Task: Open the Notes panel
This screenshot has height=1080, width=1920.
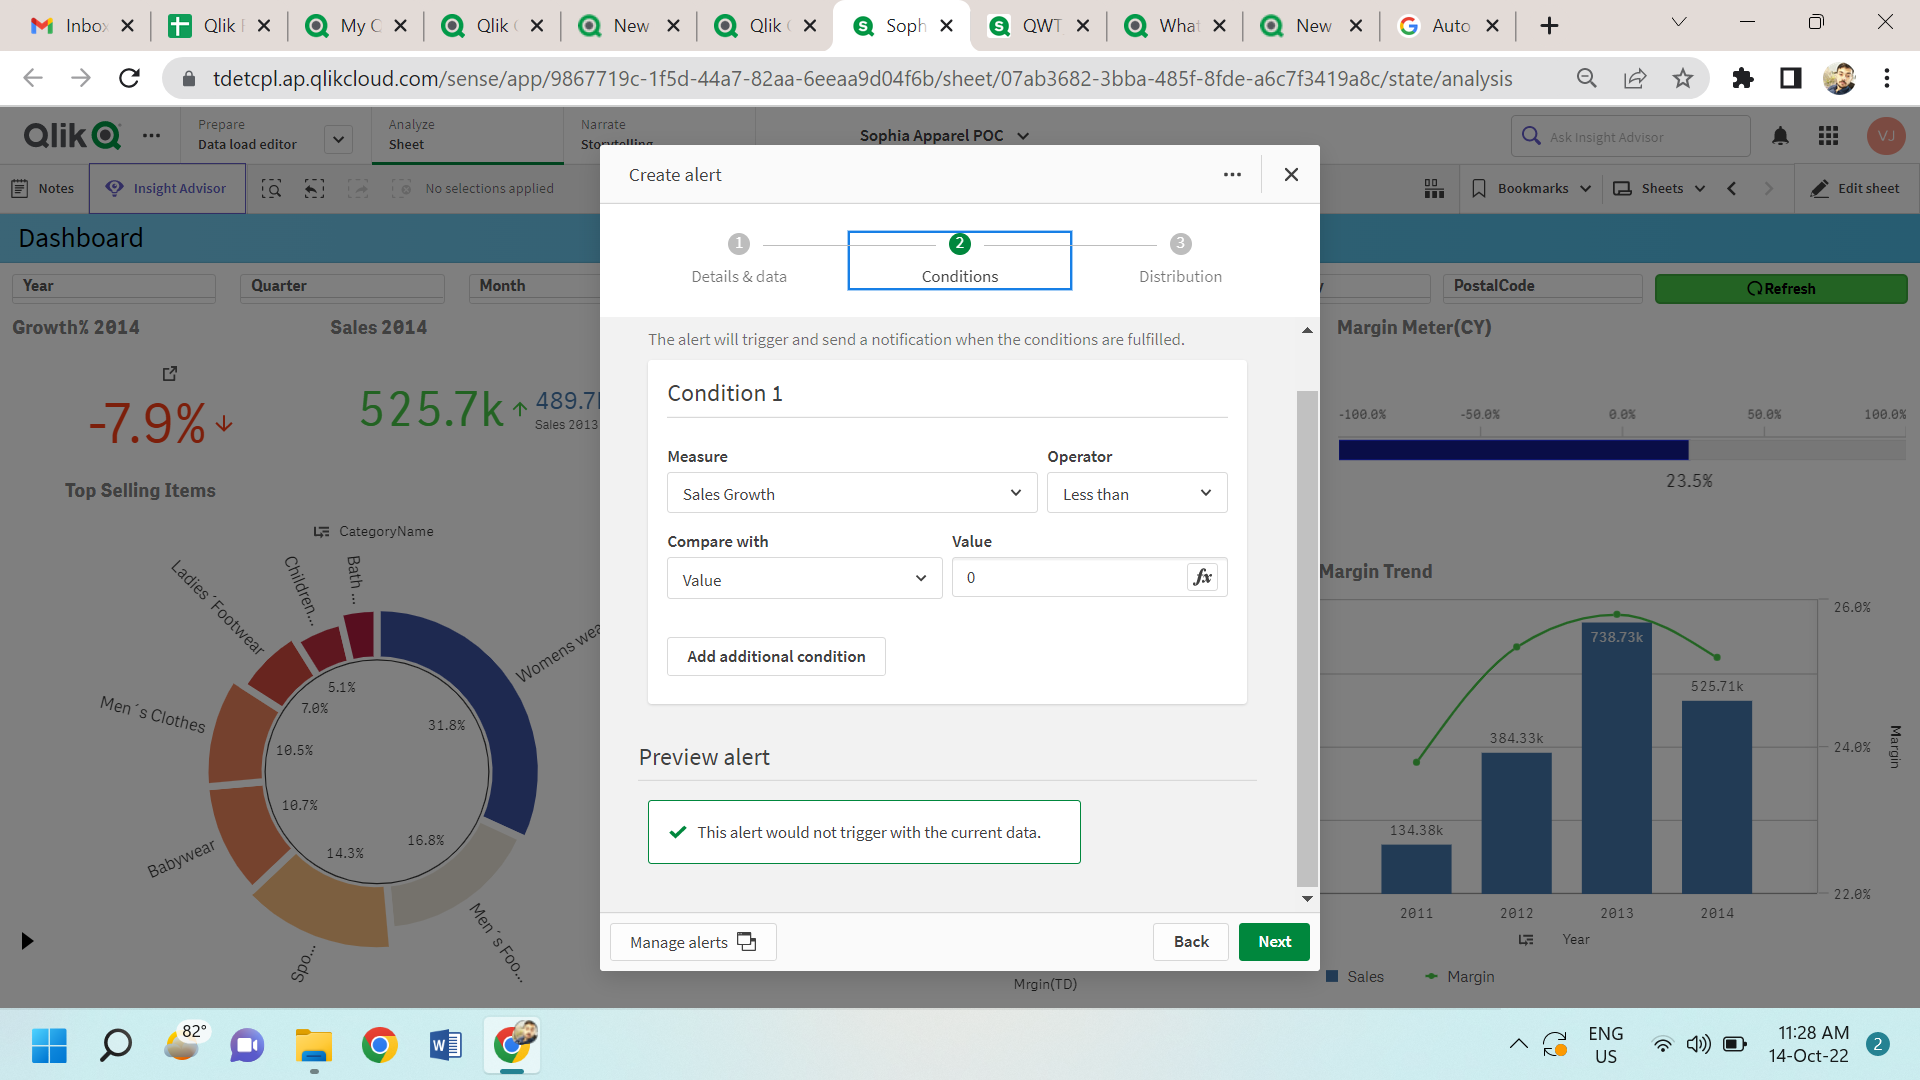Action: tap(43, 188)
